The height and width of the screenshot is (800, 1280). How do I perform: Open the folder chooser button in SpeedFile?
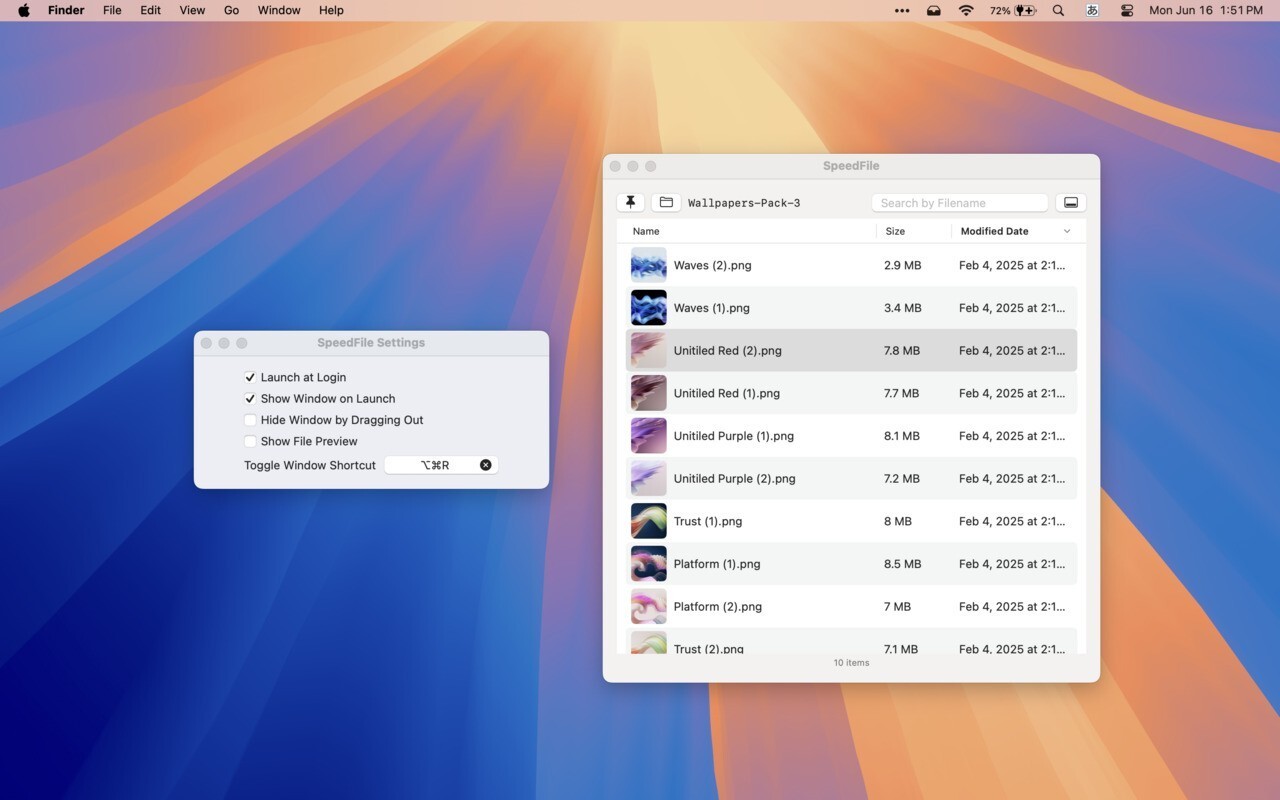click(666, 202)
